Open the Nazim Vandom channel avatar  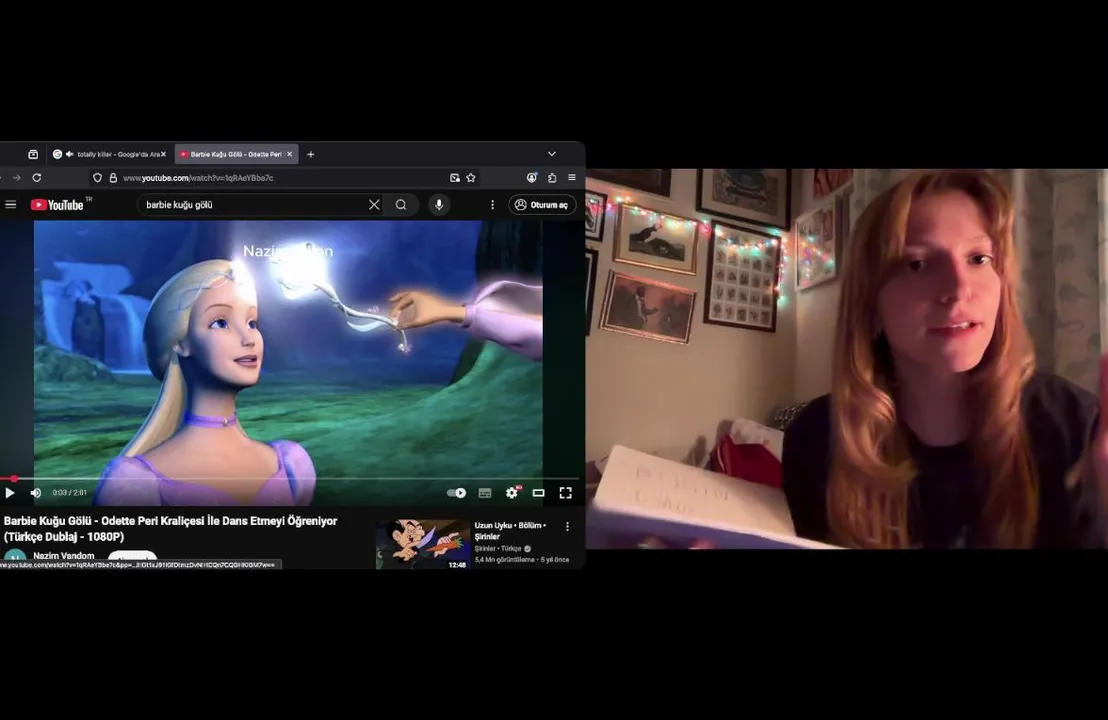(x=15, y=559)
